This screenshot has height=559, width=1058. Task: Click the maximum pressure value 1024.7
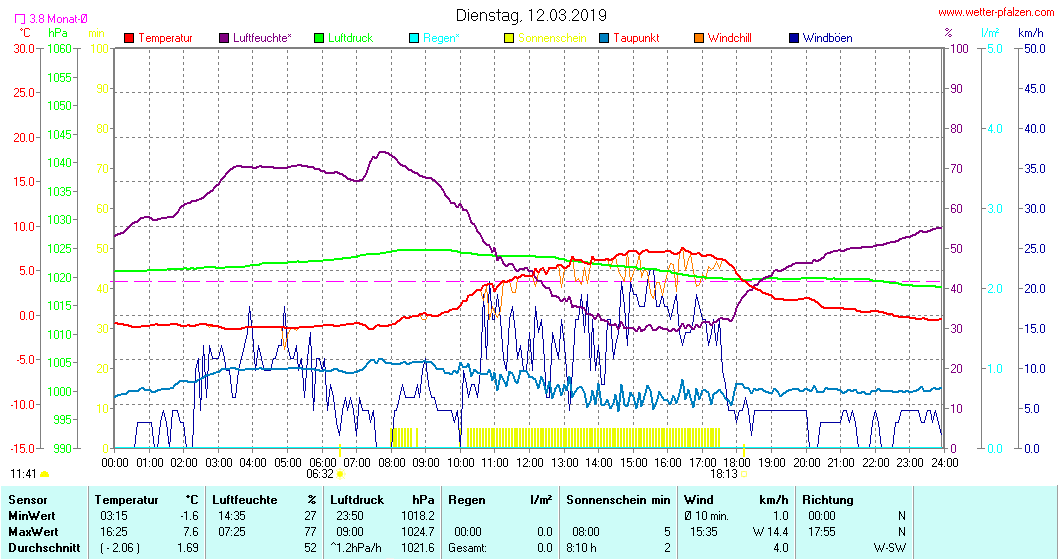tap(418, 532)
